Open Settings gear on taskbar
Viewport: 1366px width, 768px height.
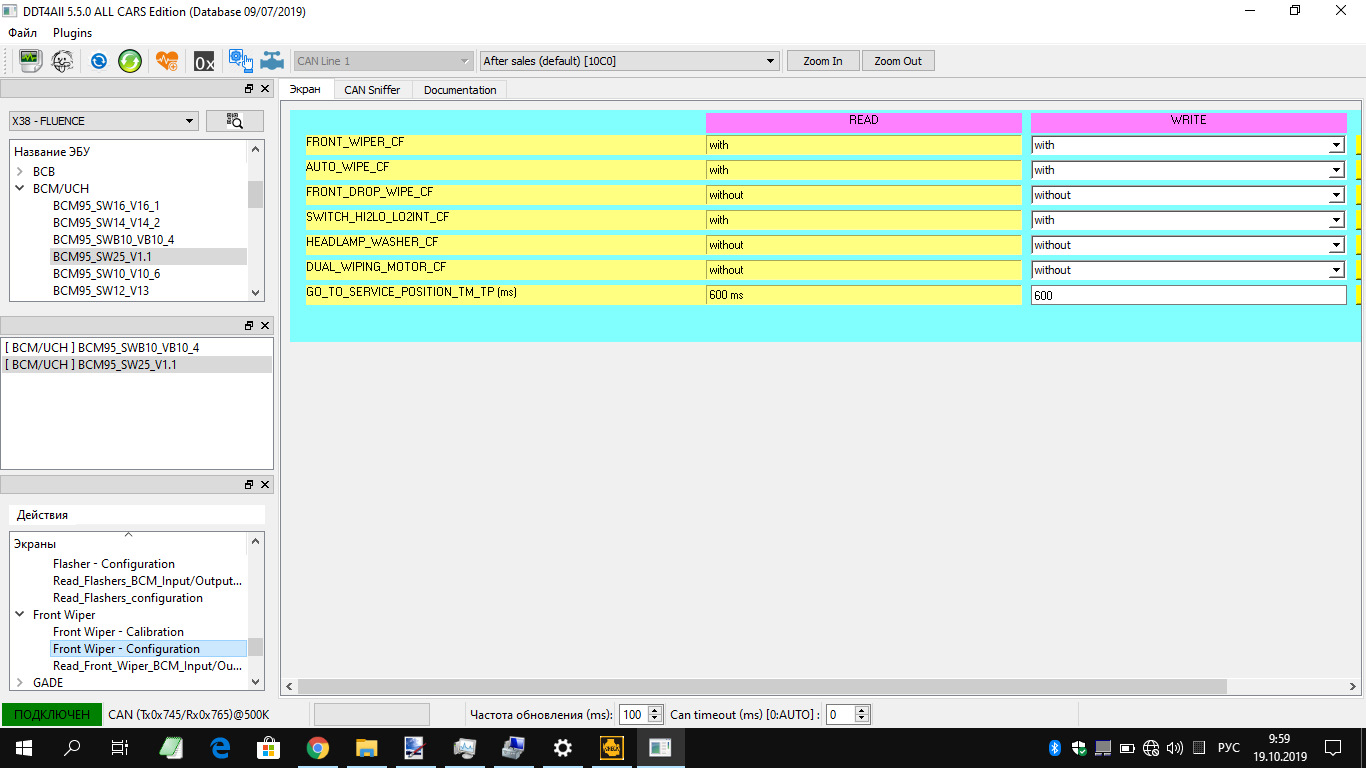pos(563,748)
